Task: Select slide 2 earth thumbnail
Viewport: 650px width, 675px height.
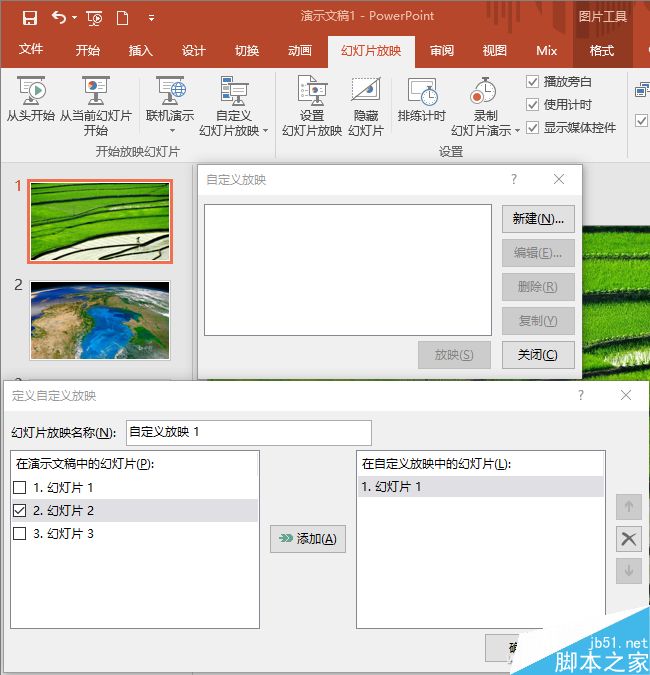Action: coord(100,320)
